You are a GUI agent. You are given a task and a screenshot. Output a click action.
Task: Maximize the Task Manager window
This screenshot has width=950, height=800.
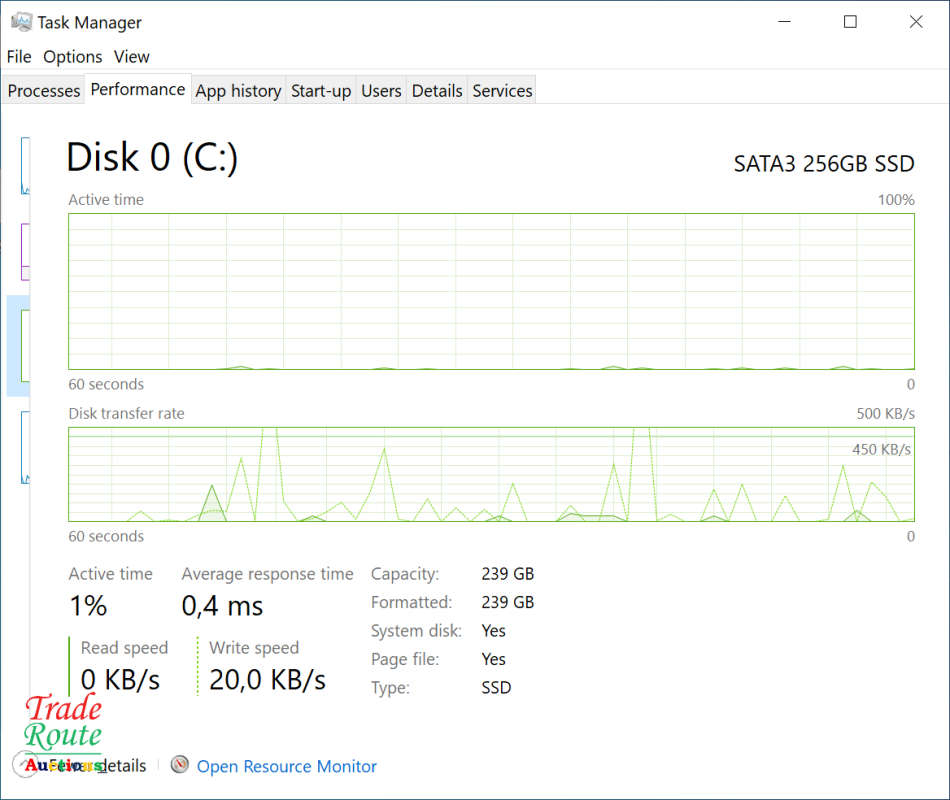pos(850,22)
